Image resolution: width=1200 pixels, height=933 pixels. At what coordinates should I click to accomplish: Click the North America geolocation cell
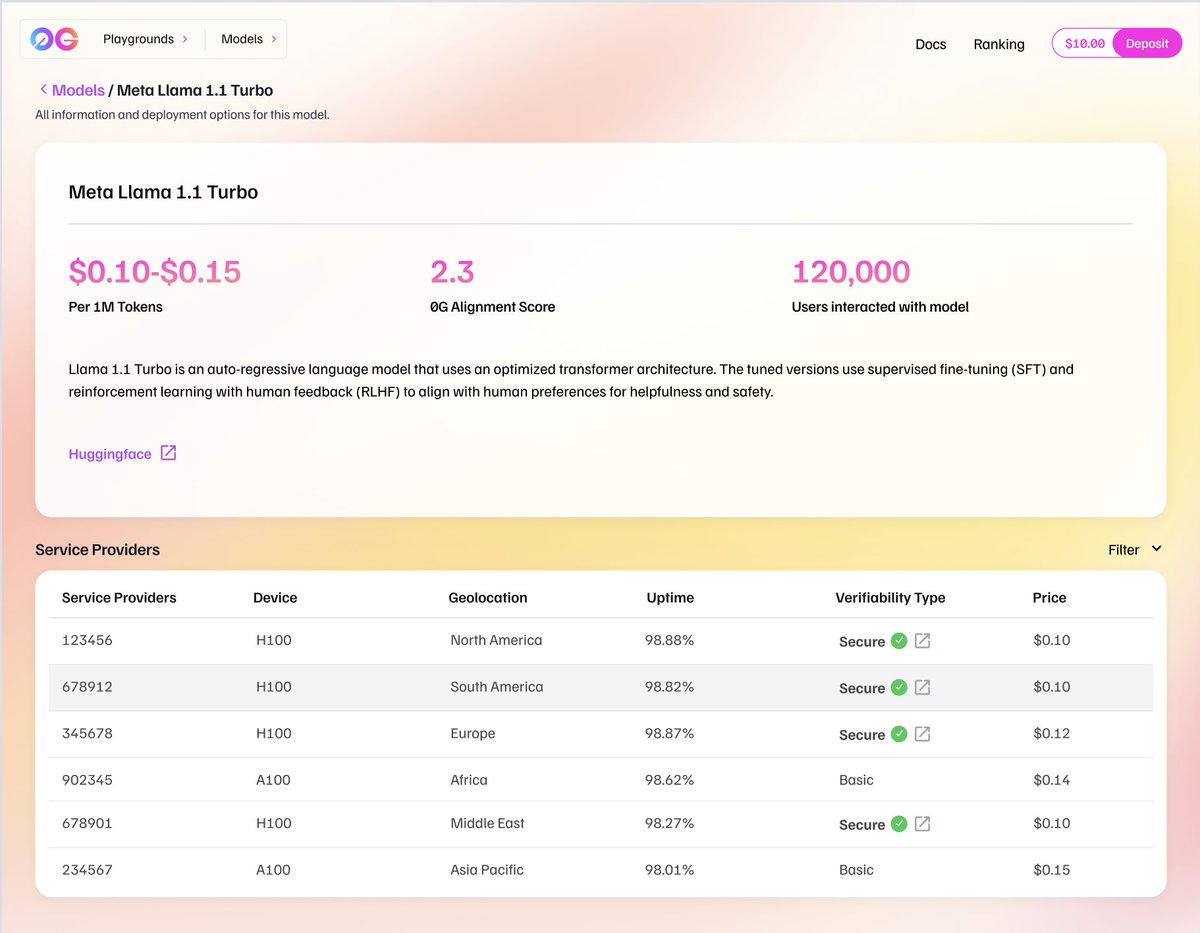496,640
